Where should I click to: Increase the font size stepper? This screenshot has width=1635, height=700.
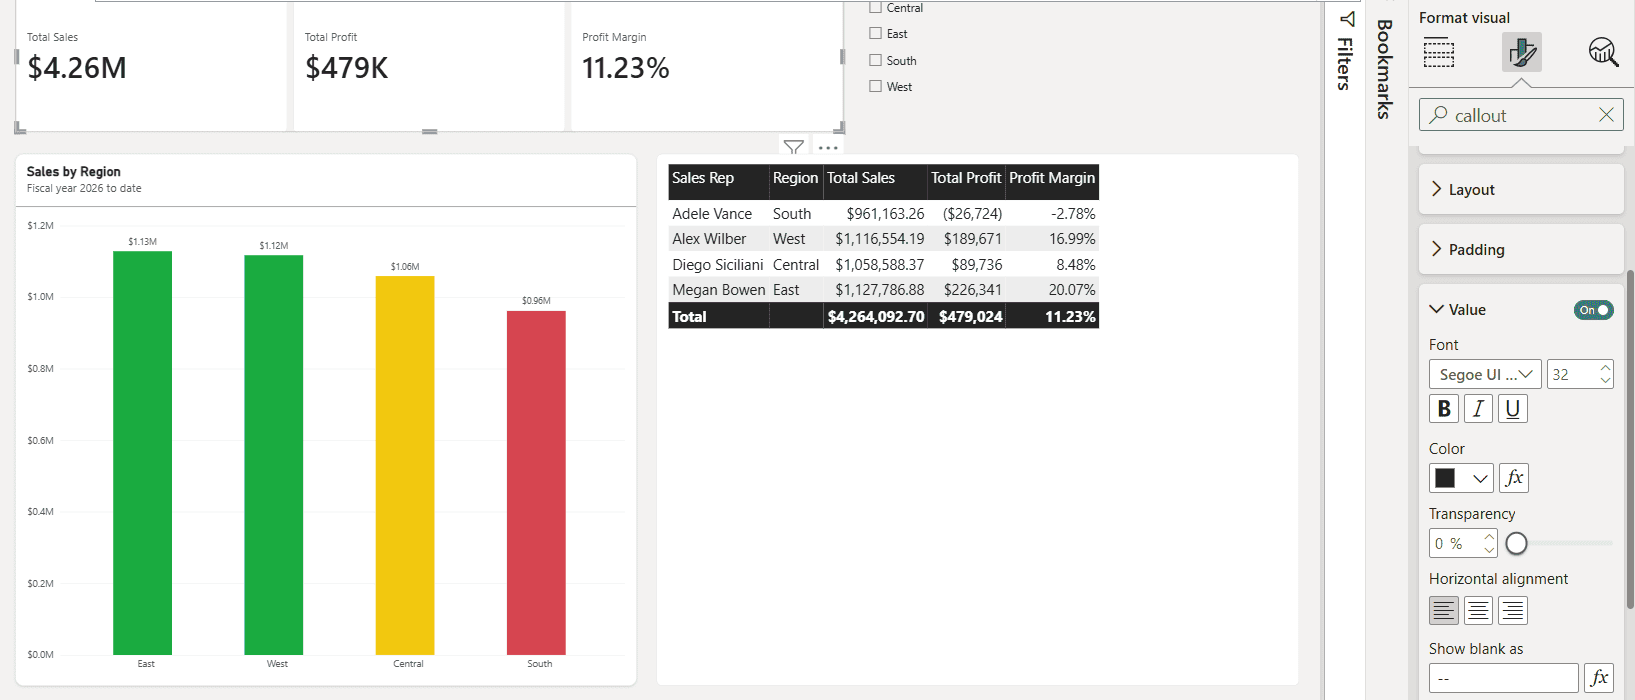pos(1605,368)
